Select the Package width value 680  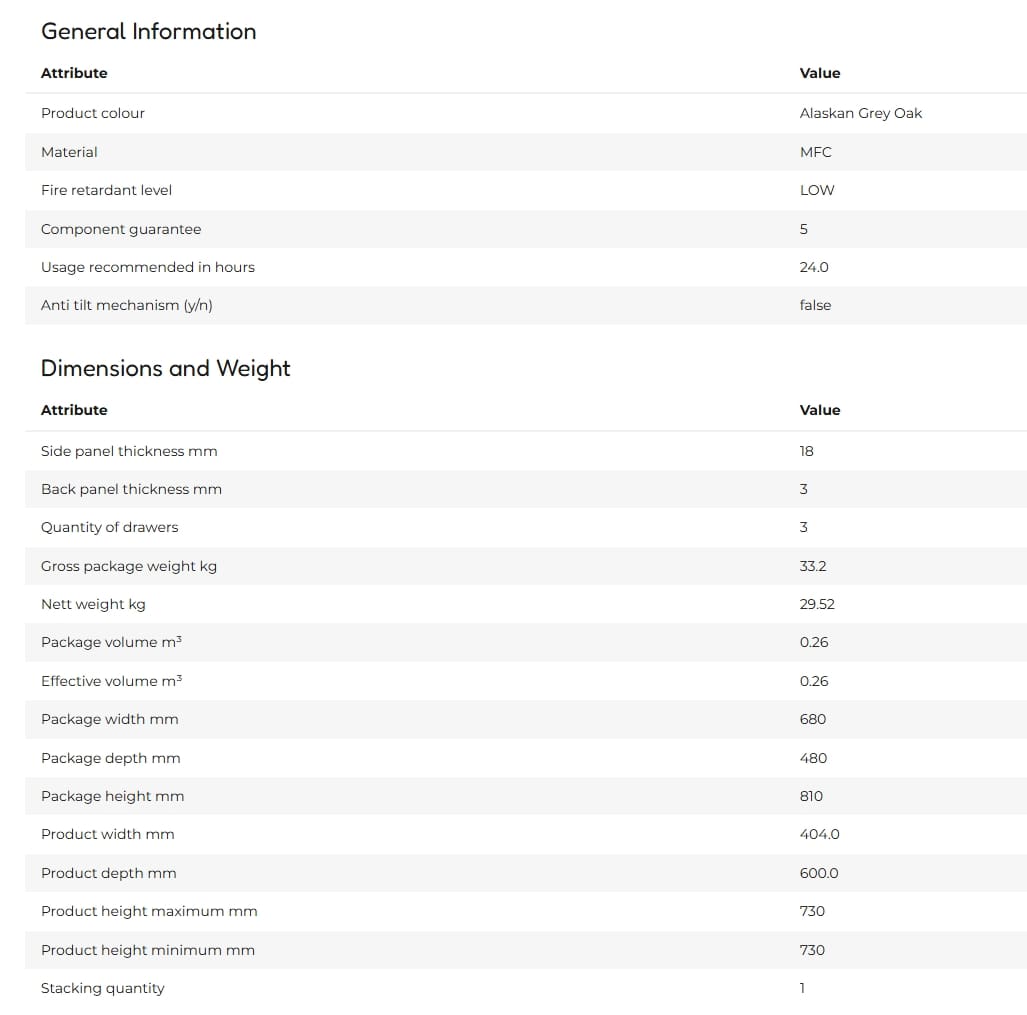click(x=813, y=719)
